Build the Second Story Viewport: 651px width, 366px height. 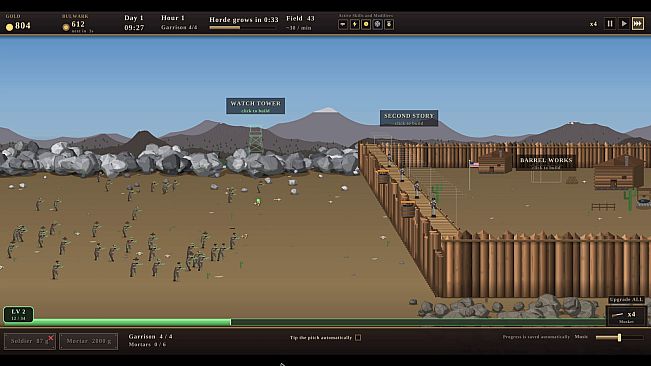[x=409, y=118]
